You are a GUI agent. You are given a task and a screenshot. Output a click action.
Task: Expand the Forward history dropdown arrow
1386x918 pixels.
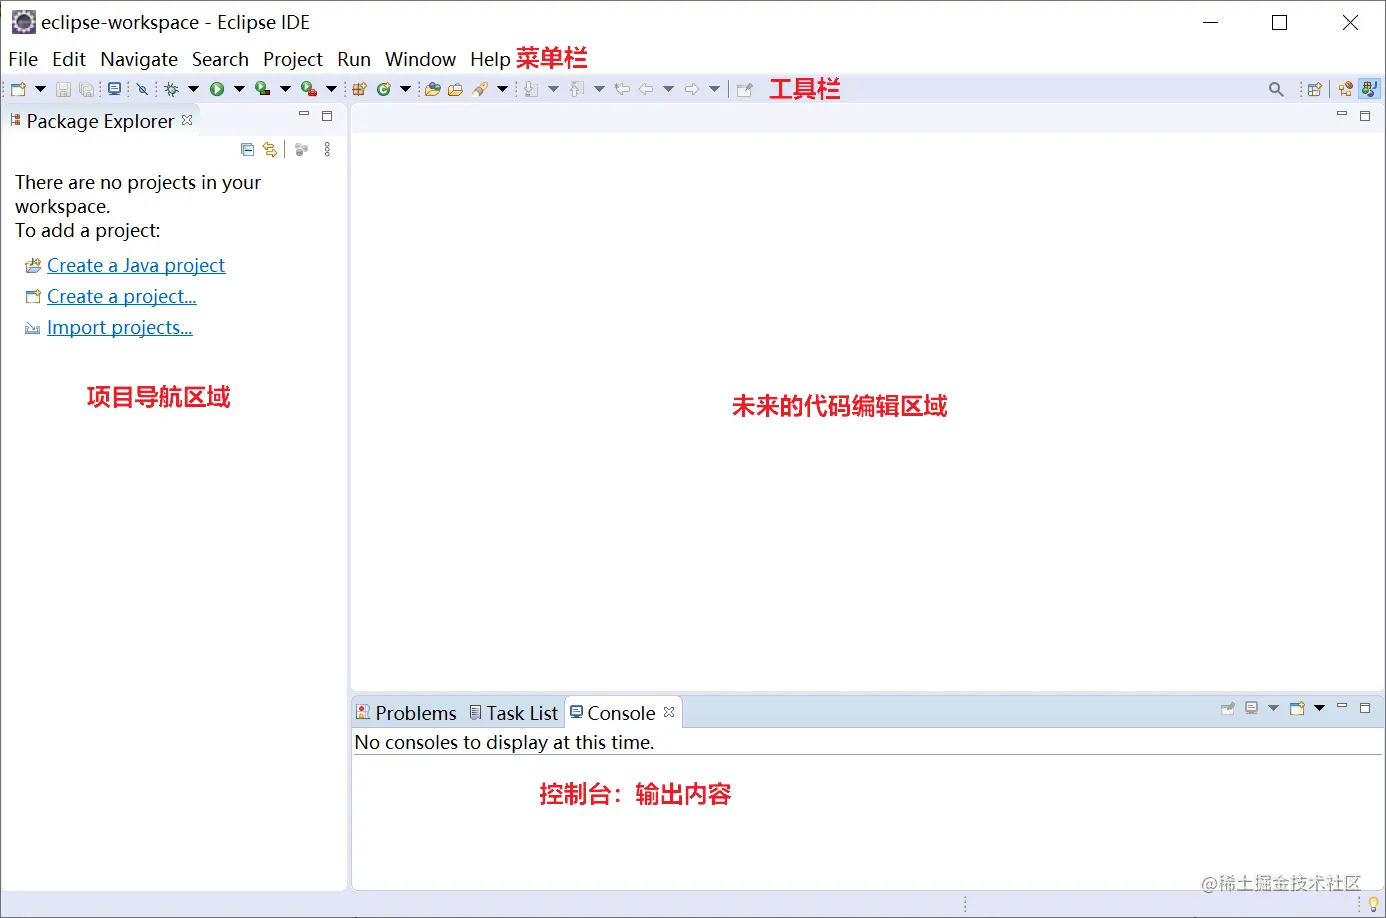coord(714,89)
